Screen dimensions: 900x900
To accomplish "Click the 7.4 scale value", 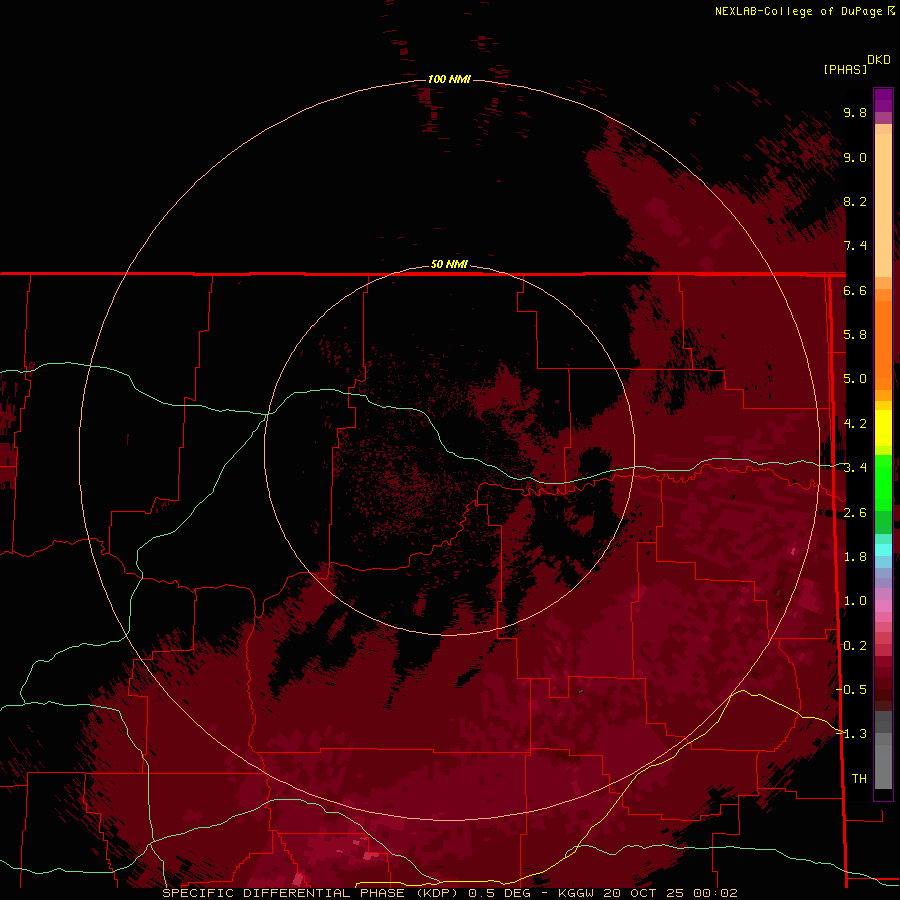I will pyautogui.click(x=855, y=246).
